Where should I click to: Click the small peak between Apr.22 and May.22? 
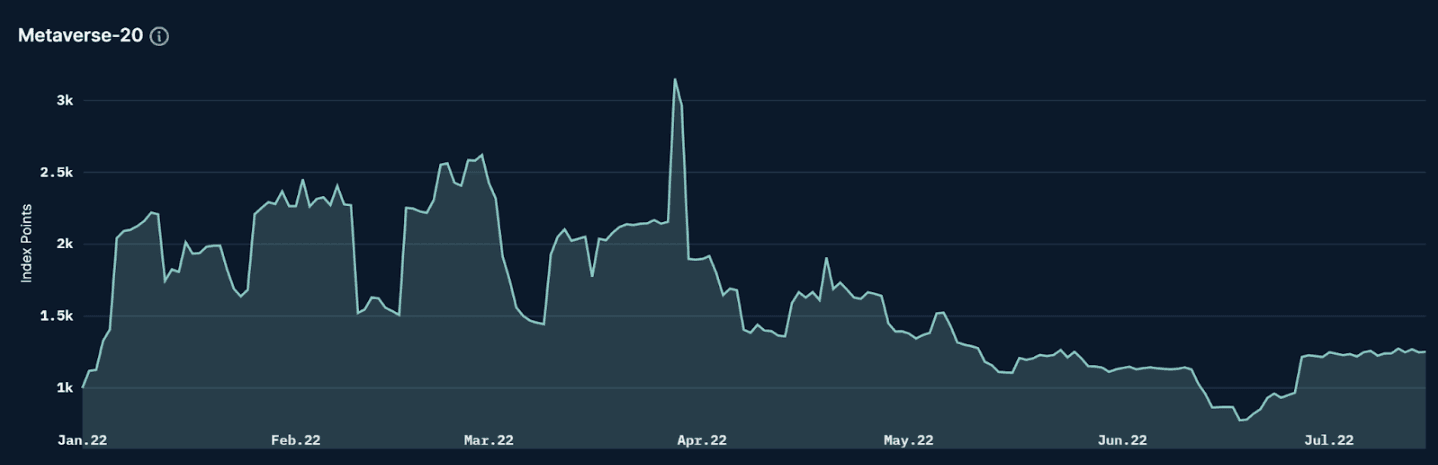tap(826, 259)
